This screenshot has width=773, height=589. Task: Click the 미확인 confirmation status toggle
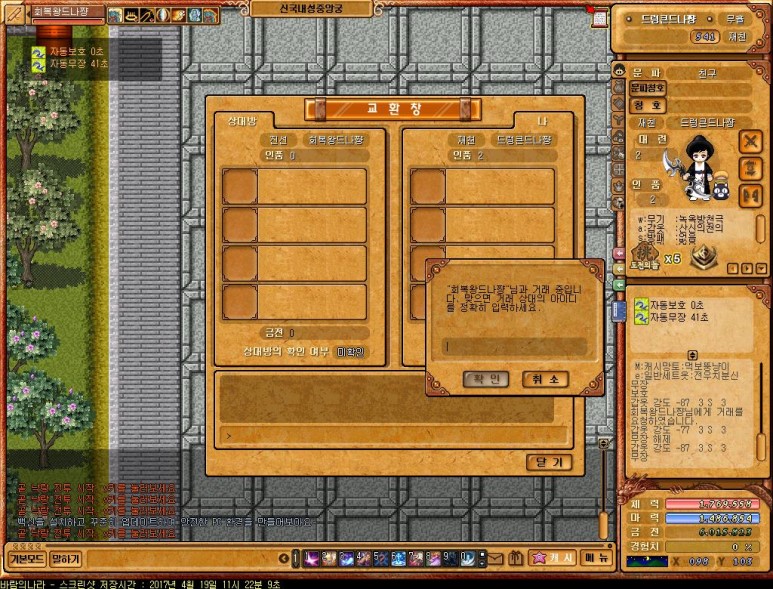(x=350, y=351)
